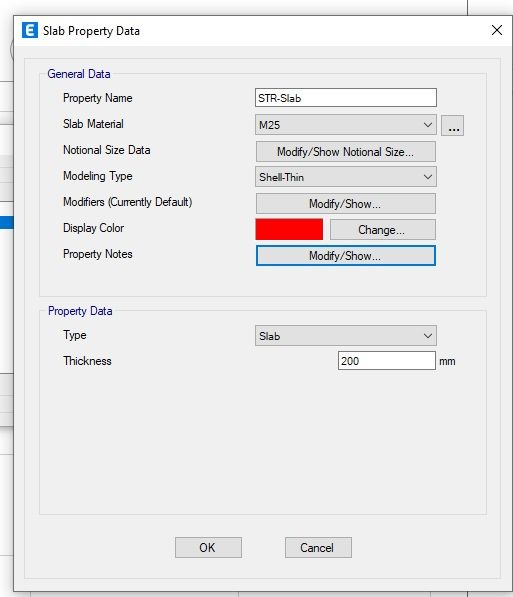Open slab material ellipsis browse button
The height and width of the screenshot is (597, 513).
[452, 125]
